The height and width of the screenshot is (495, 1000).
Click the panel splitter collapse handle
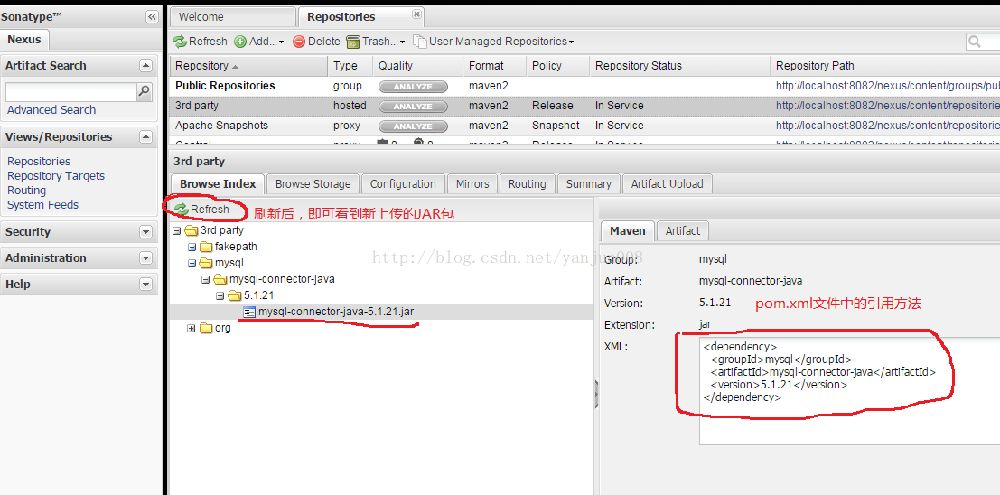pos(596,394)
